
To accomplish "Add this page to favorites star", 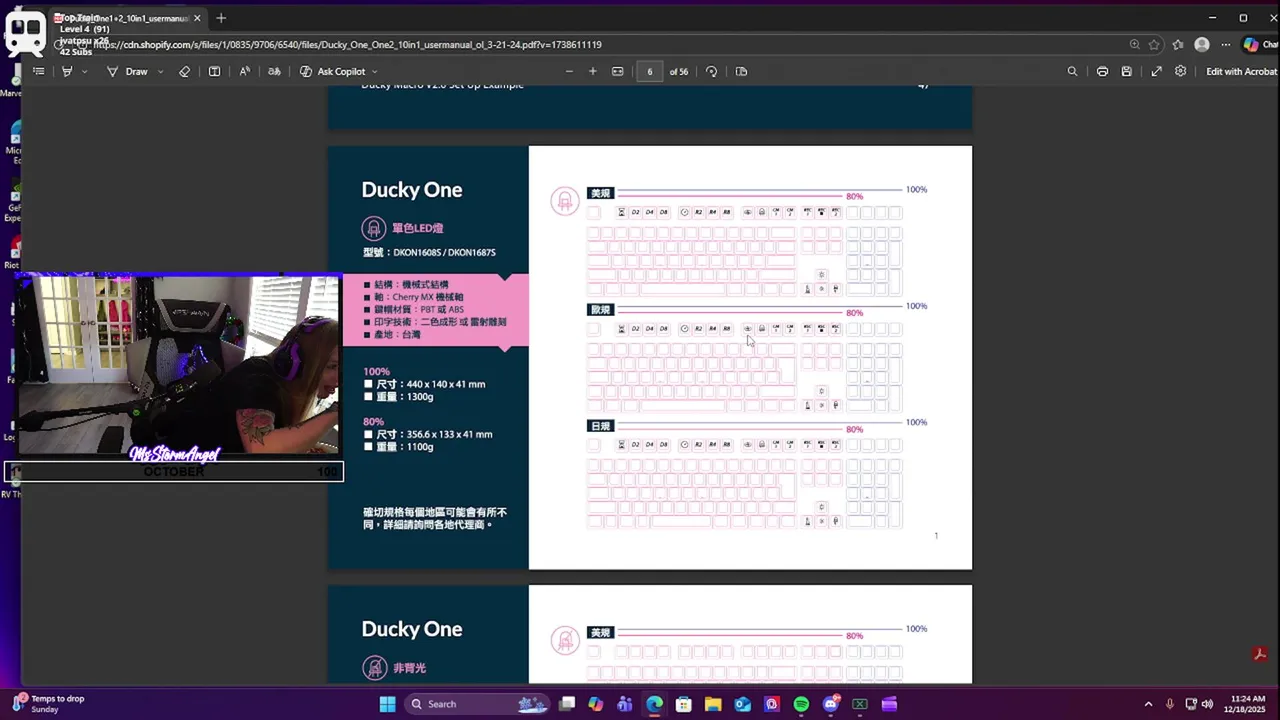I will click(1154, 44).
